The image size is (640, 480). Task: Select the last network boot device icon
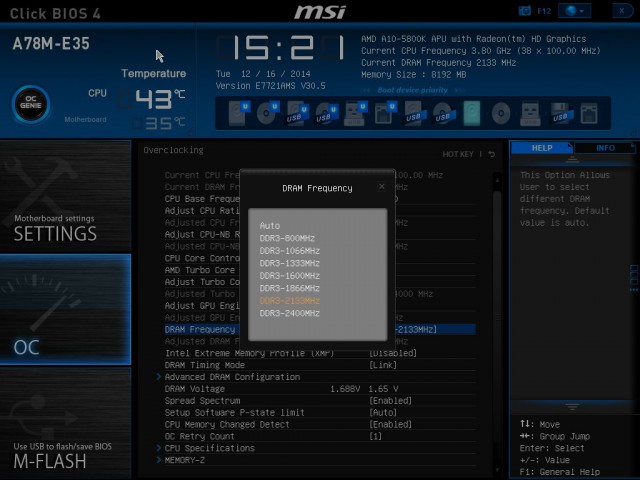[x=589, y=113]
